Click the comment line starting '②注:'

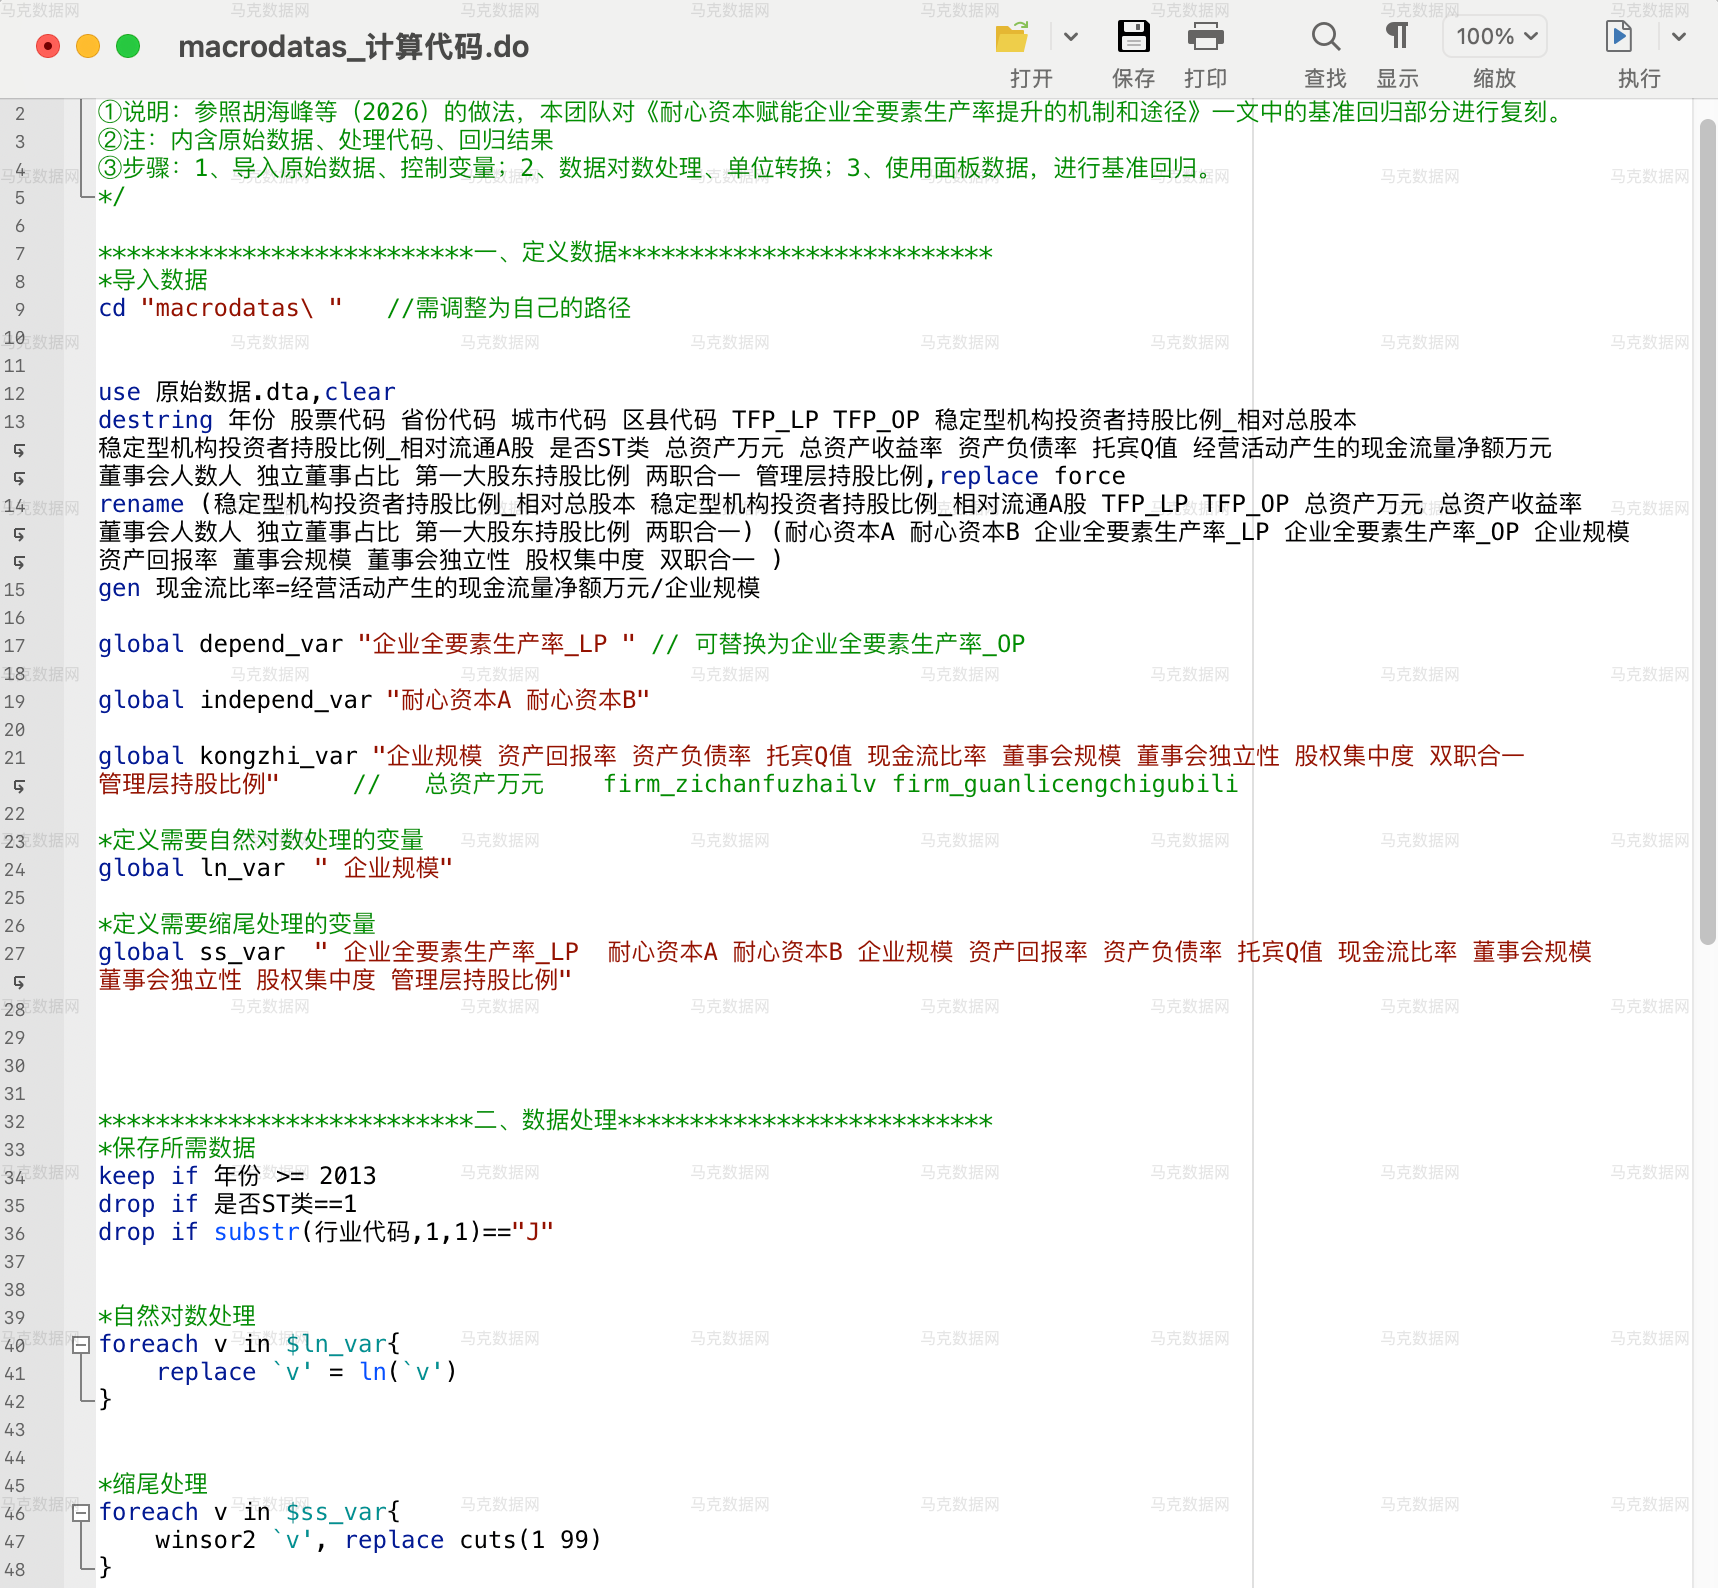point(326,140)
